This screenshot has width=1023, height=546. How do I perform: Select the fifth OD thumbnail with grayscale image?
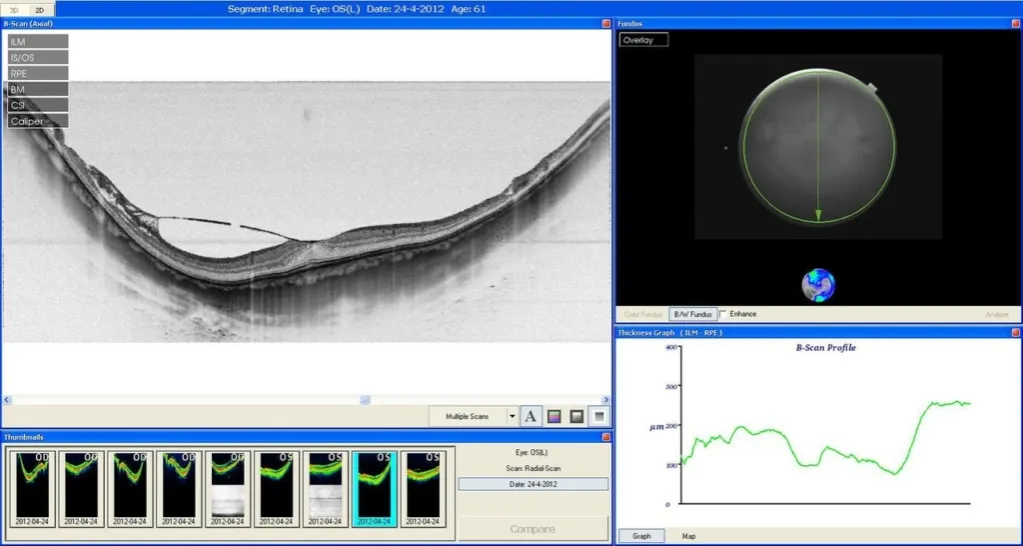point(228,489)
